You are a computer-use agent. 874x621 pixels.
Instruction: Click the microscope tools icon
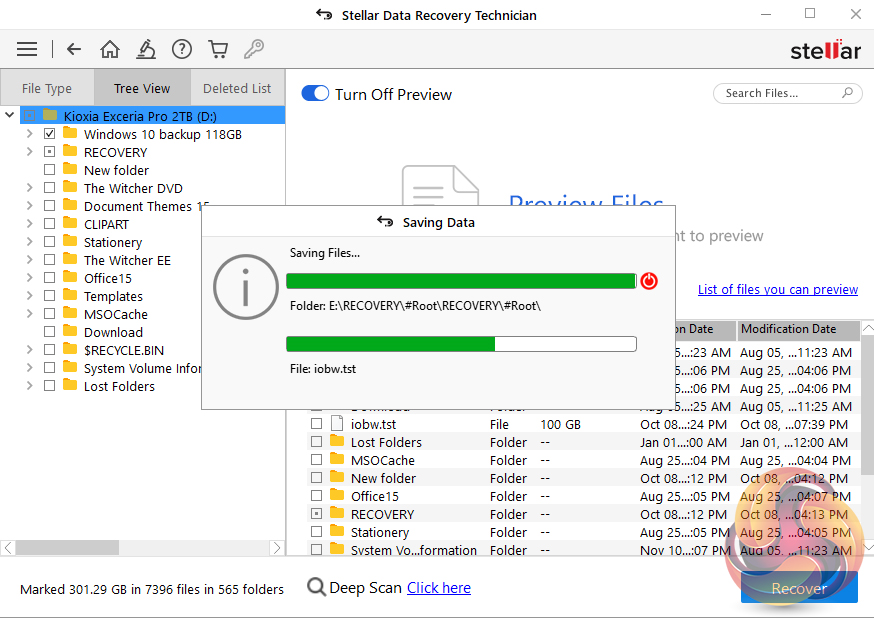pos(146,49)
